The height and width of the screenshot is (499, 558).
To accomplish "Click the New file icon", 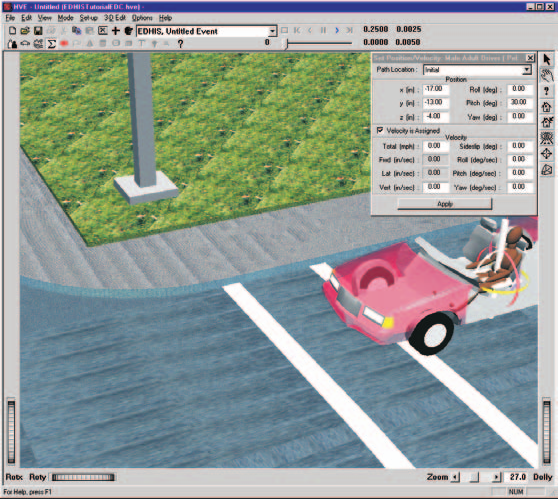I will [12, 31].
